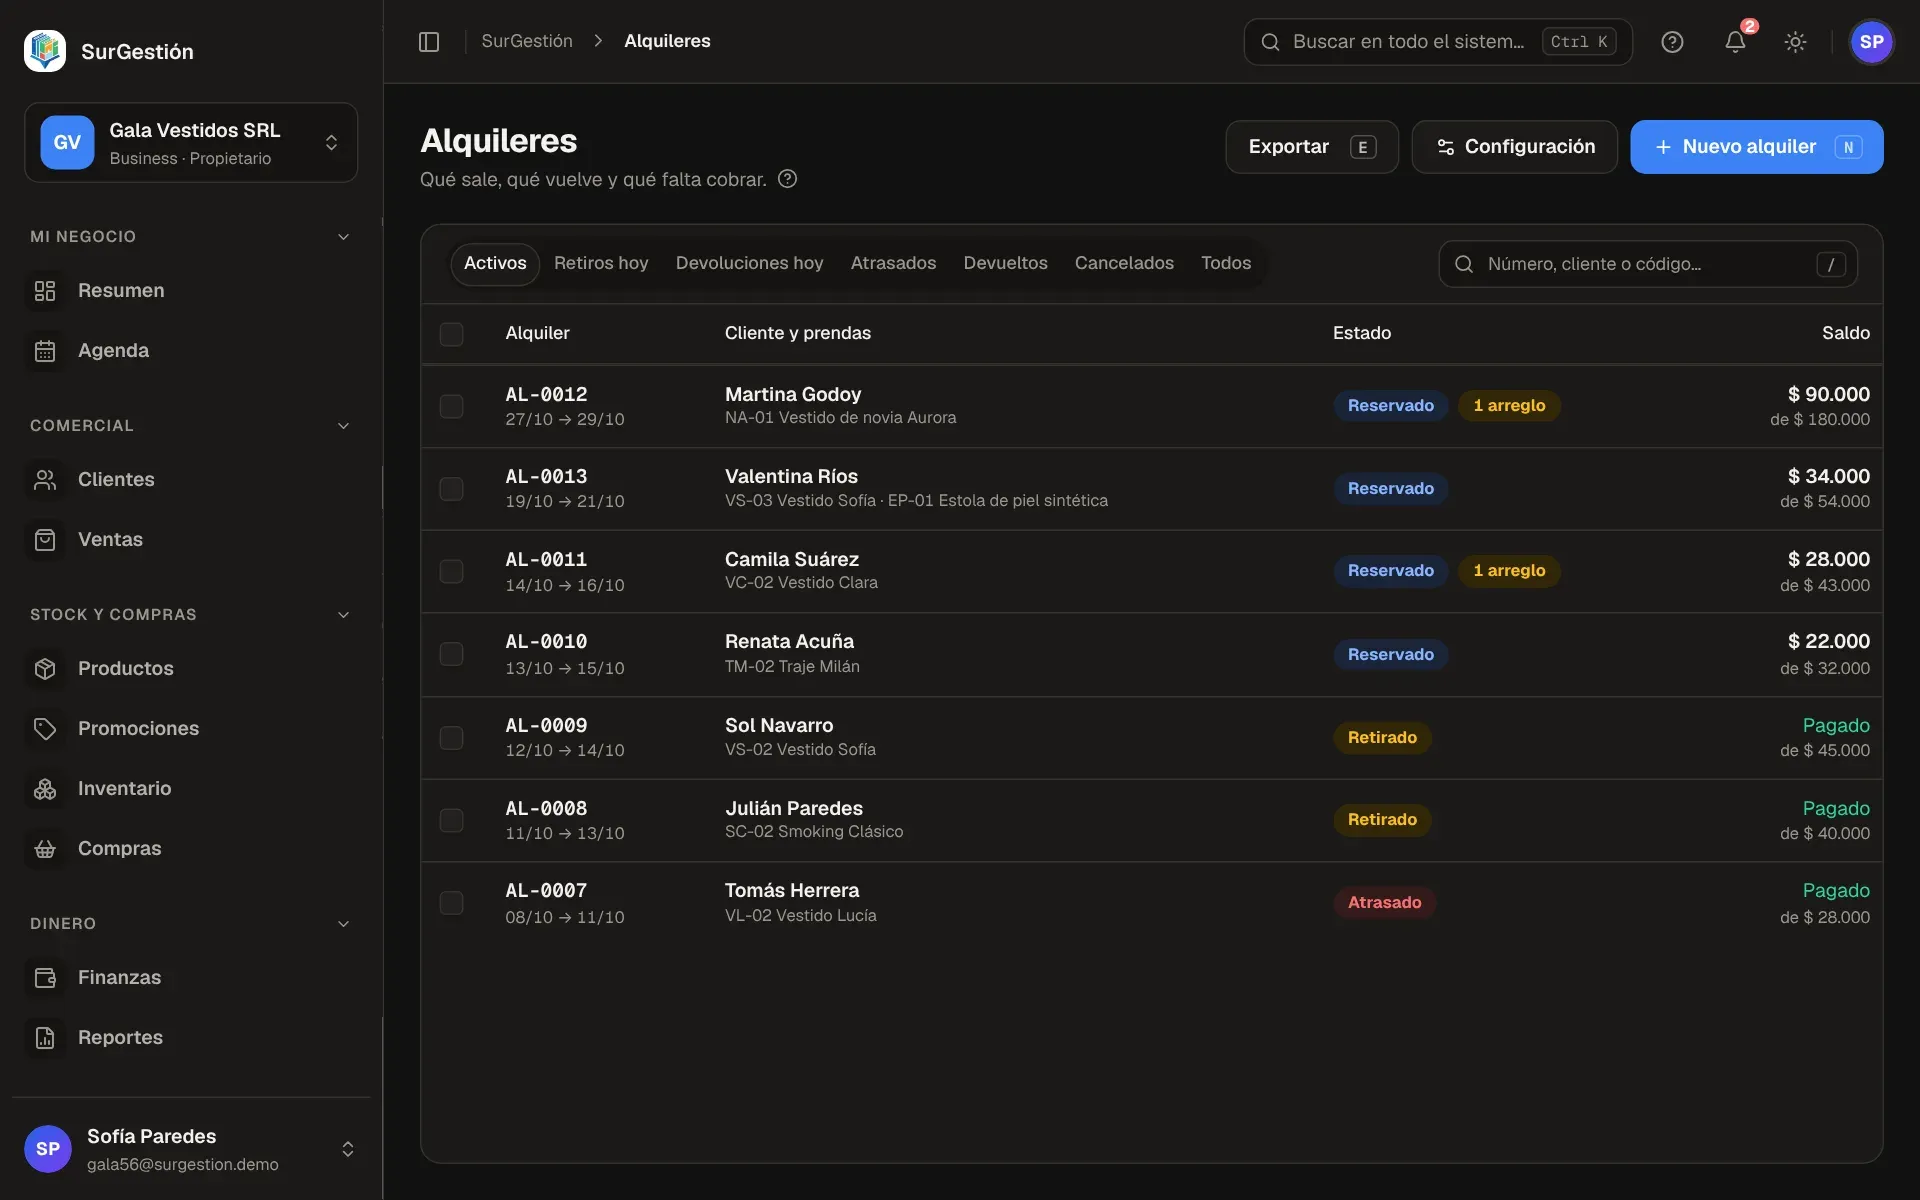1920x1200 pixels.
Task: Collapse the MI NEGOCIO section
Action: 191,237
